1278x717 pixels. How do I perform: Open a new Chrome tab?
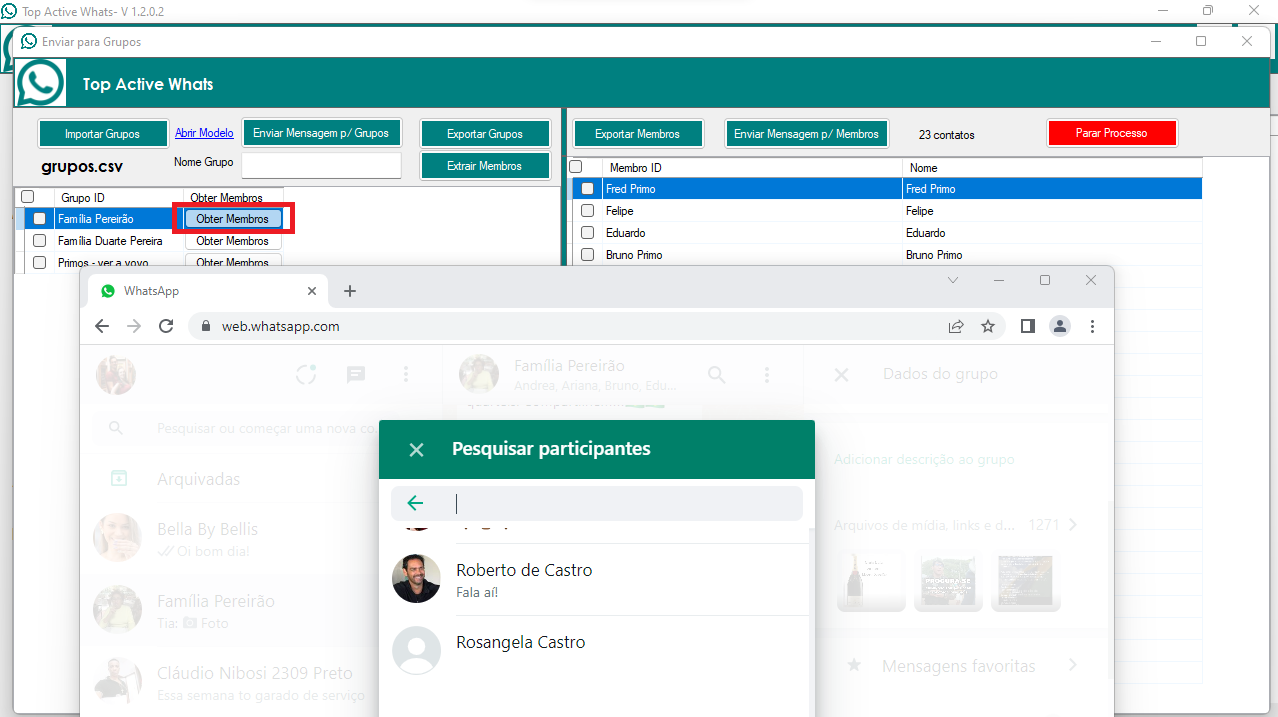(x=350, y=291)
